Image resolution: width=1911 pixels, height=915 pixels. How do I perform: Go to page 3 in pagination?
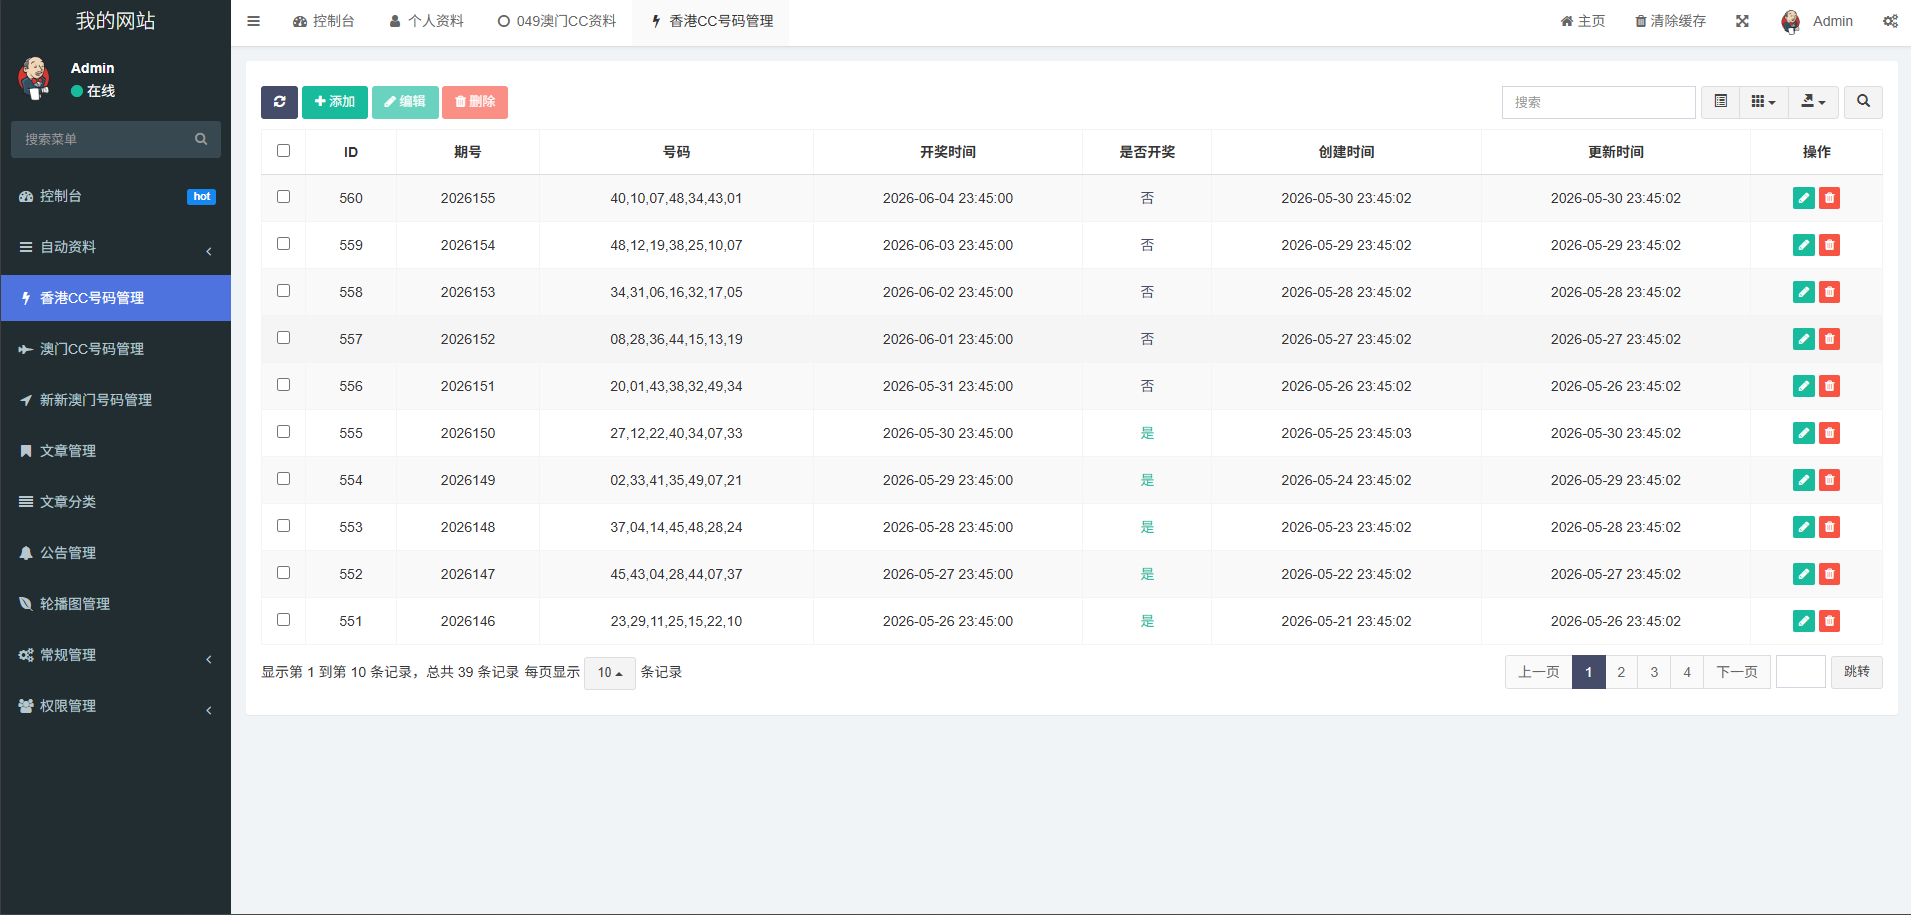click(1654, 672)
